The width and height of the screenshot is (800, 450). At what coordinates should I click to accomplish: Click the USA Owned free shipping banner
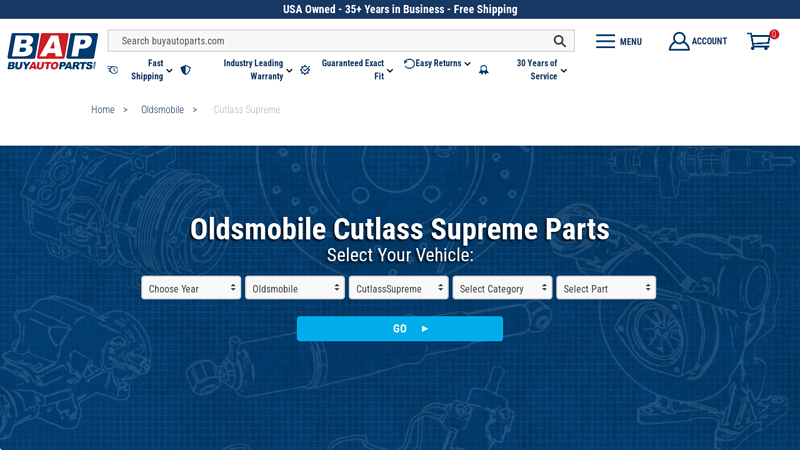point(400,9)
